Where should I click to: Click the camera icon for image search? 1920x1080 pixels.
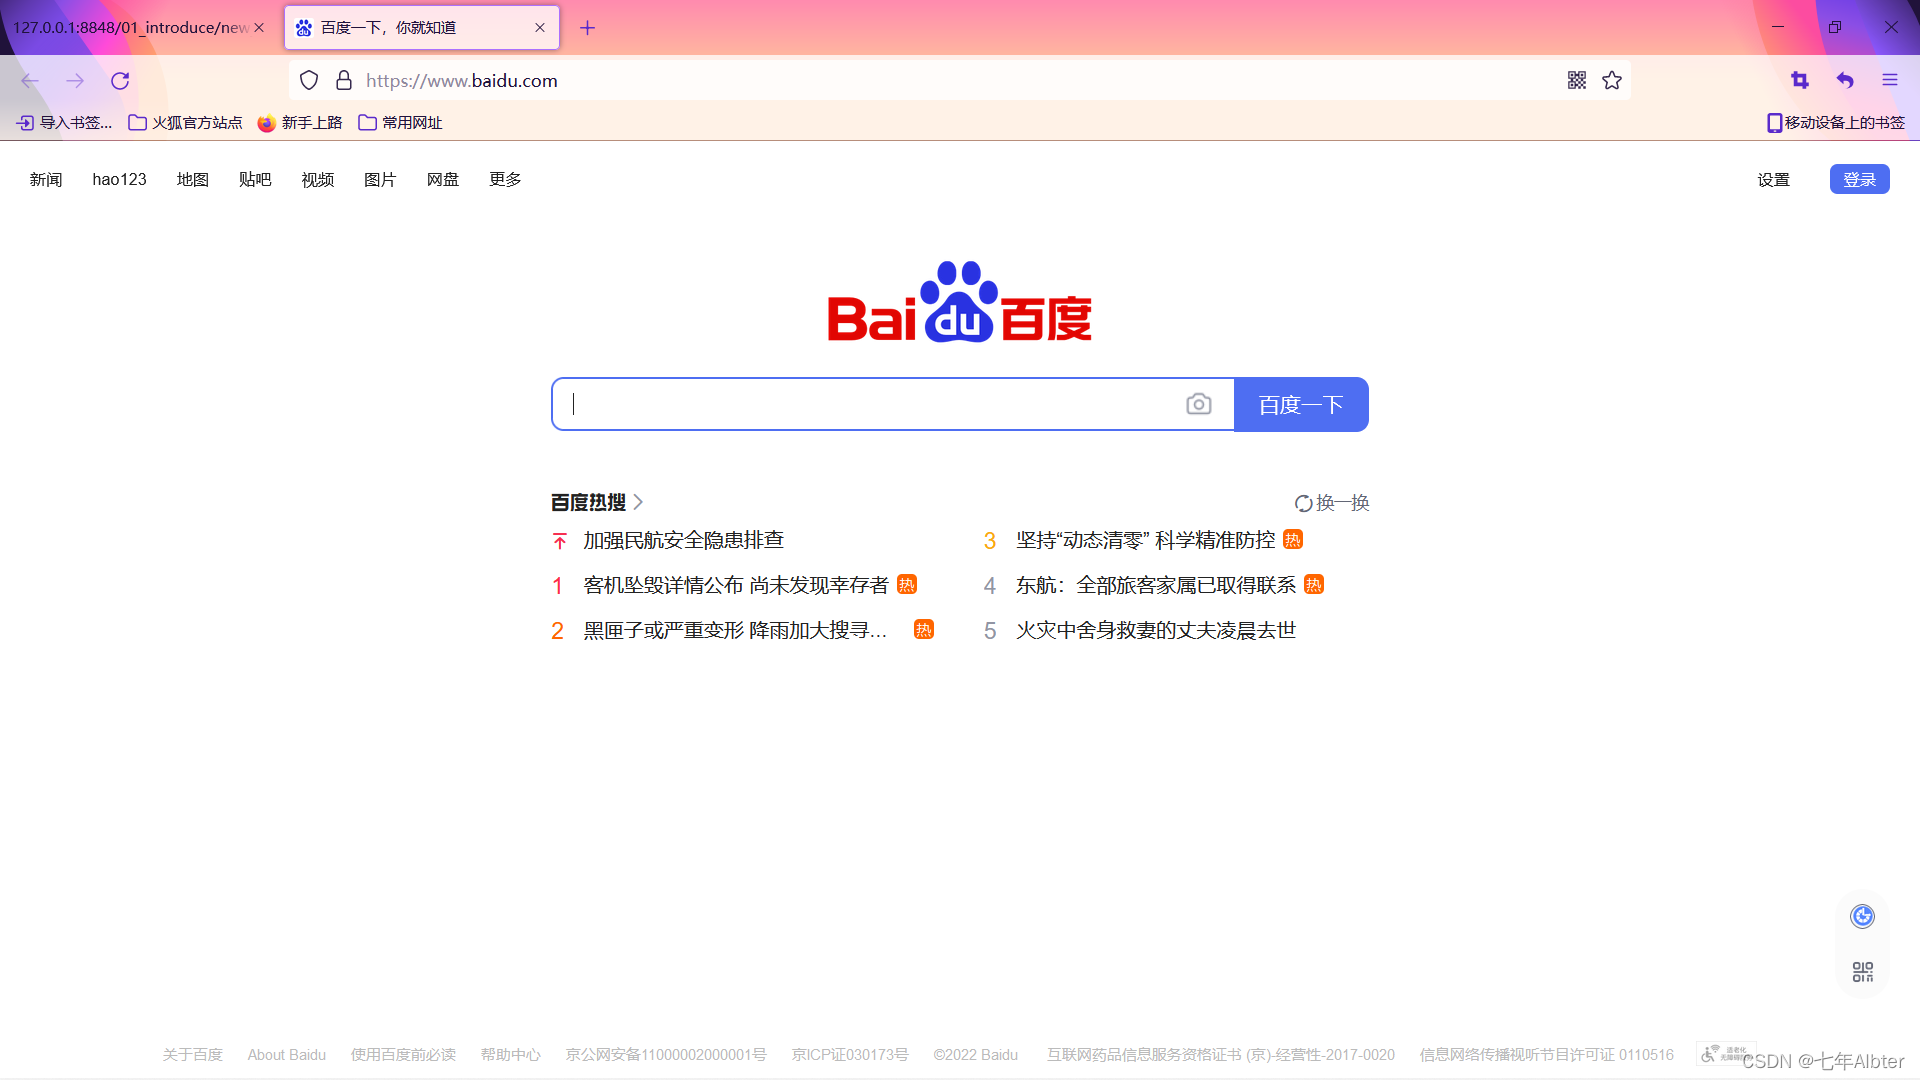click(1199, 404)
